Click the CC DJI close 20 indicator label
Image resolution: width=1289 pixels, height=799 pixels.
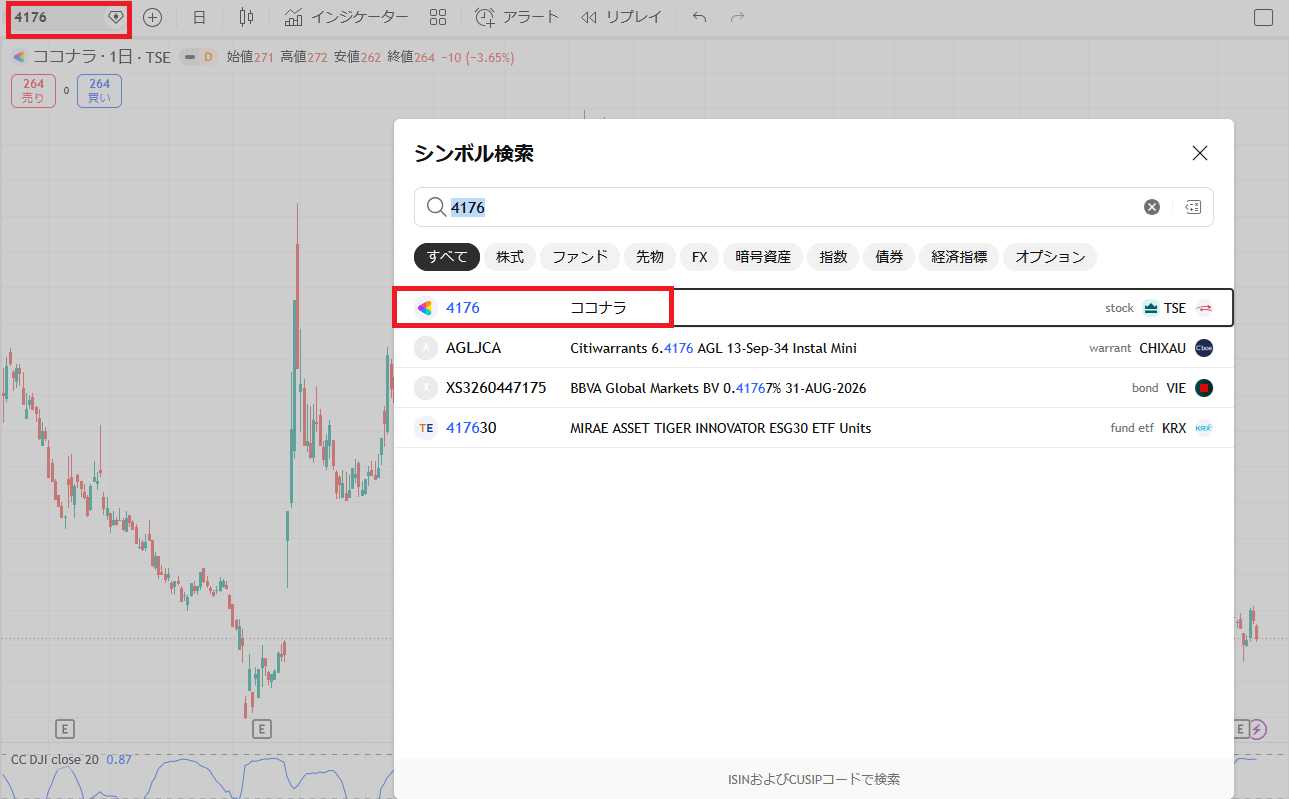(x=55, y=759)
